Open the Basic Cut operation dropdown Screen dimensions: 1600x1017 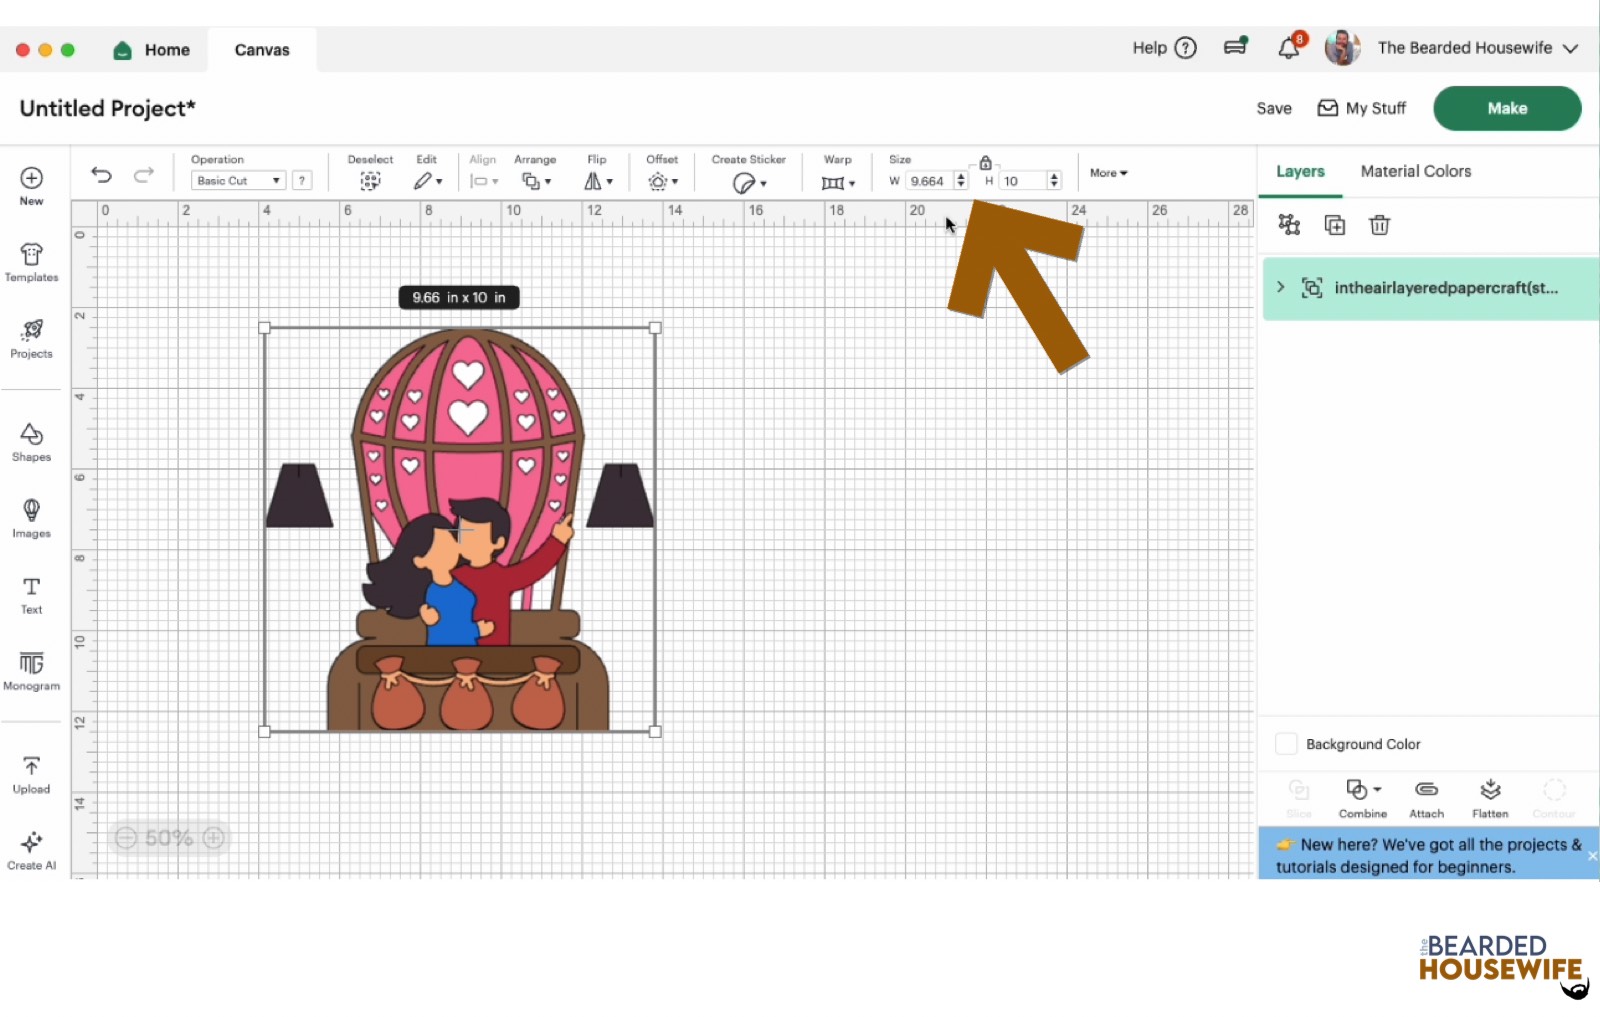[x=236, y=180]
